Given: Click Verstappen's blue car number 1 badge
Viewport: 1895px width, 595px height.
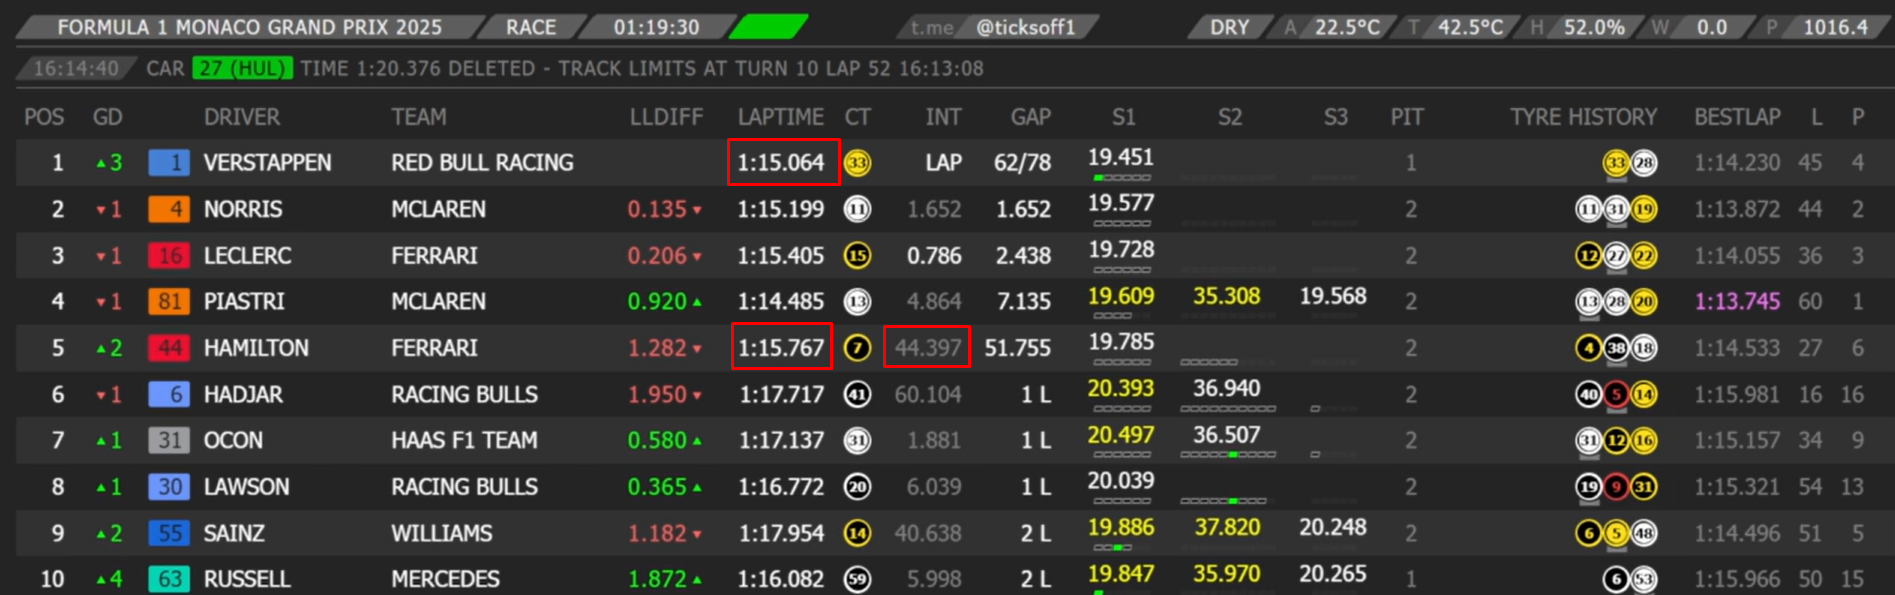Looking at the screenshot, I should pos(169,163).
